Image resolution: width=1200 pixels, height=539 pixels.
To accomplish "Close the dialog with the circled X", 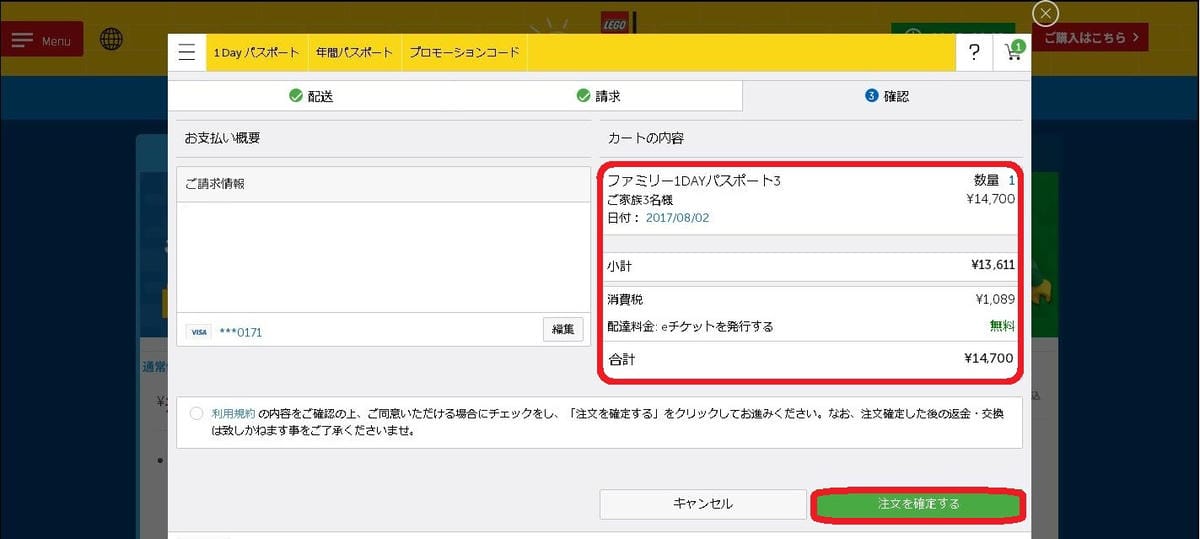I will click(1045, 13).
